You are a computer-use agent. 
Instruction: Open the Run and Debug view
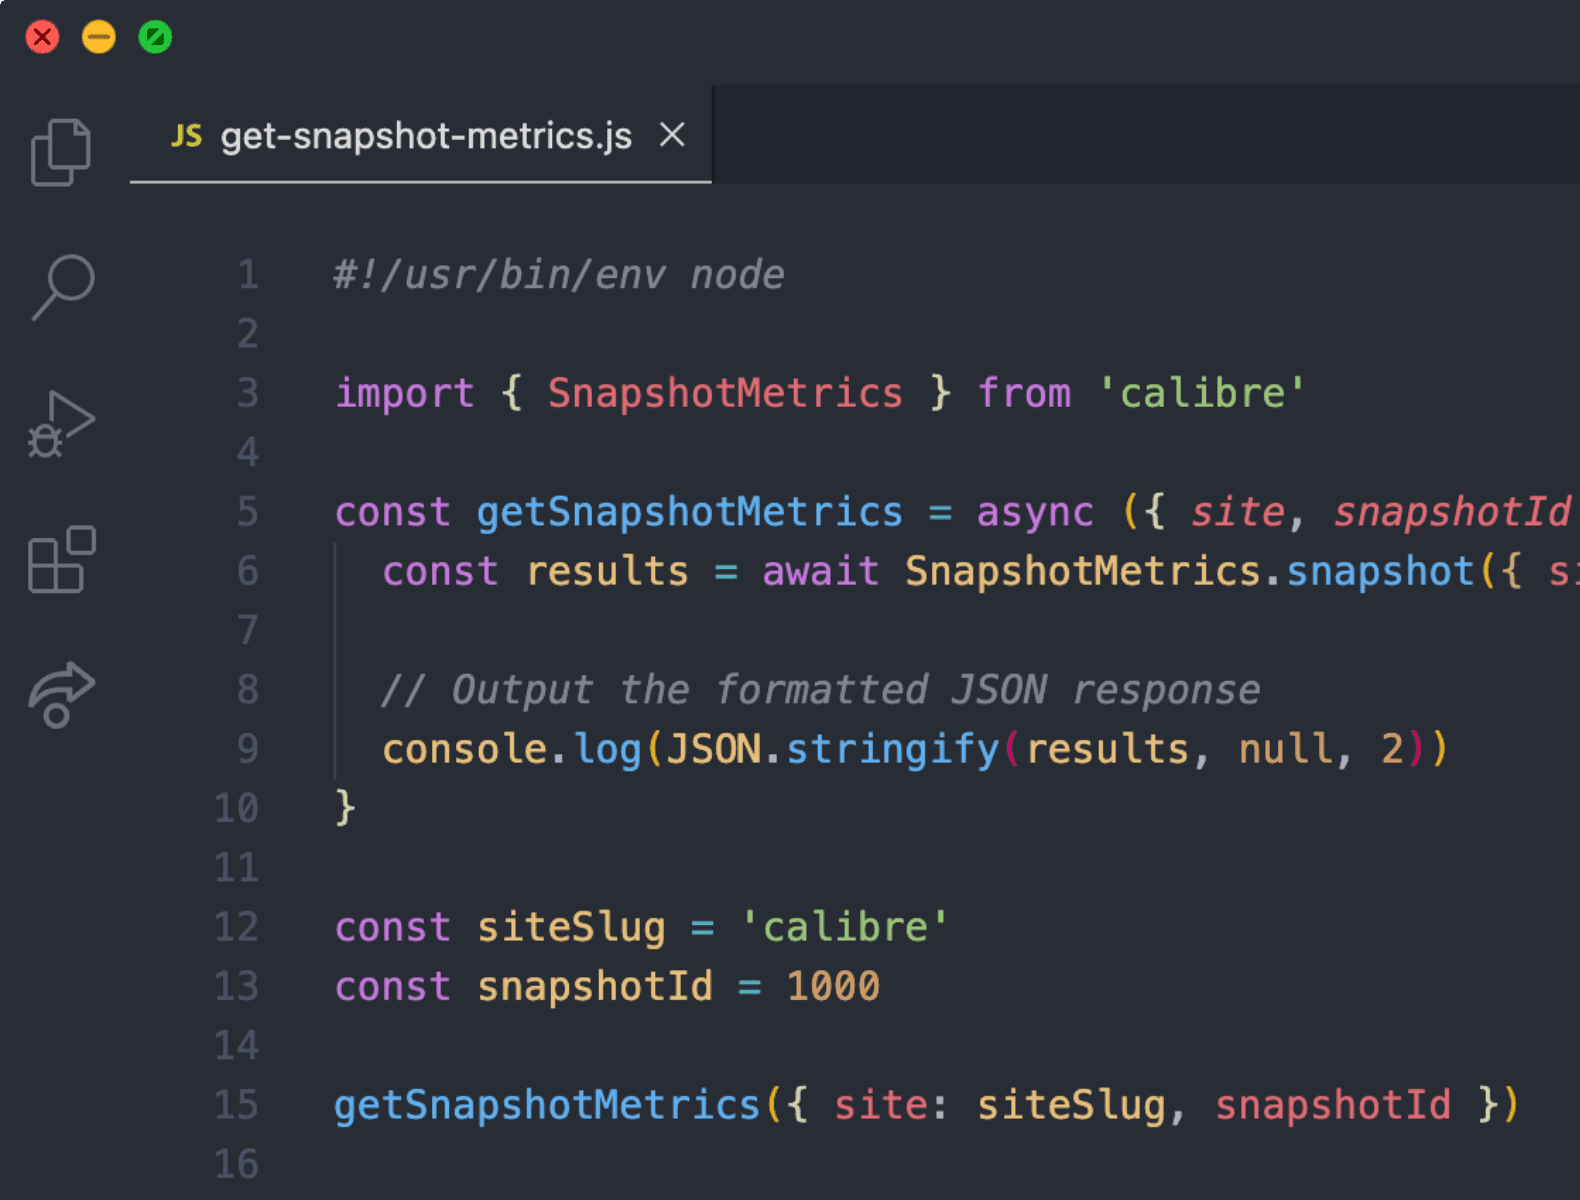pos(61,424)
